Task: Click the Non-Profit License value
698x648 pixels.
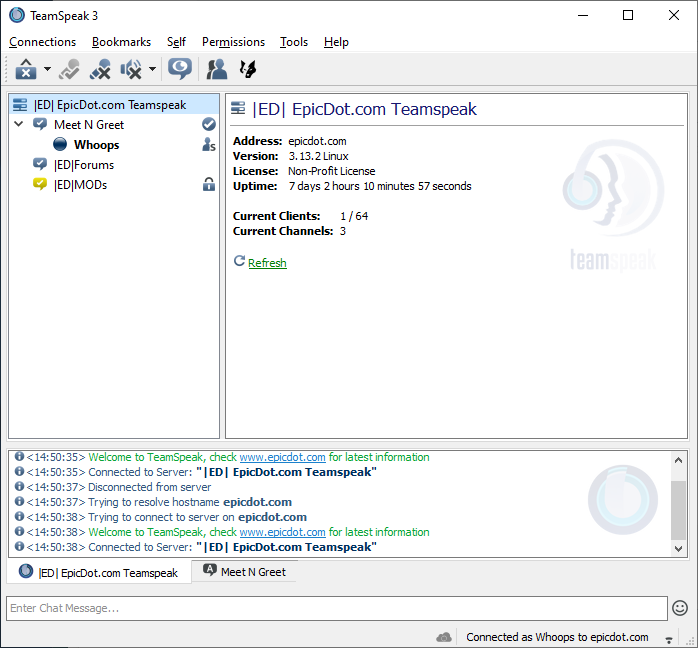Action: click(x=332, y=171)
